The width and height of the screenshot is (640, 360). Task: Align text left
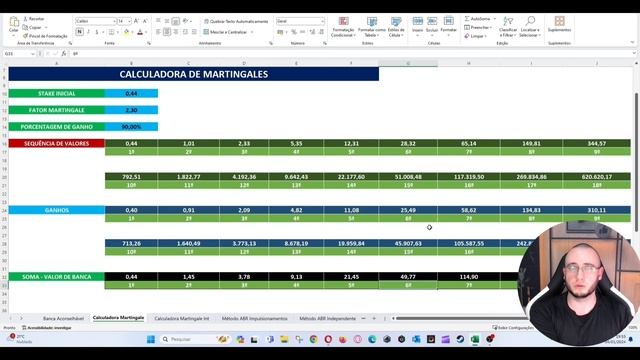click(x=158, y=32)
